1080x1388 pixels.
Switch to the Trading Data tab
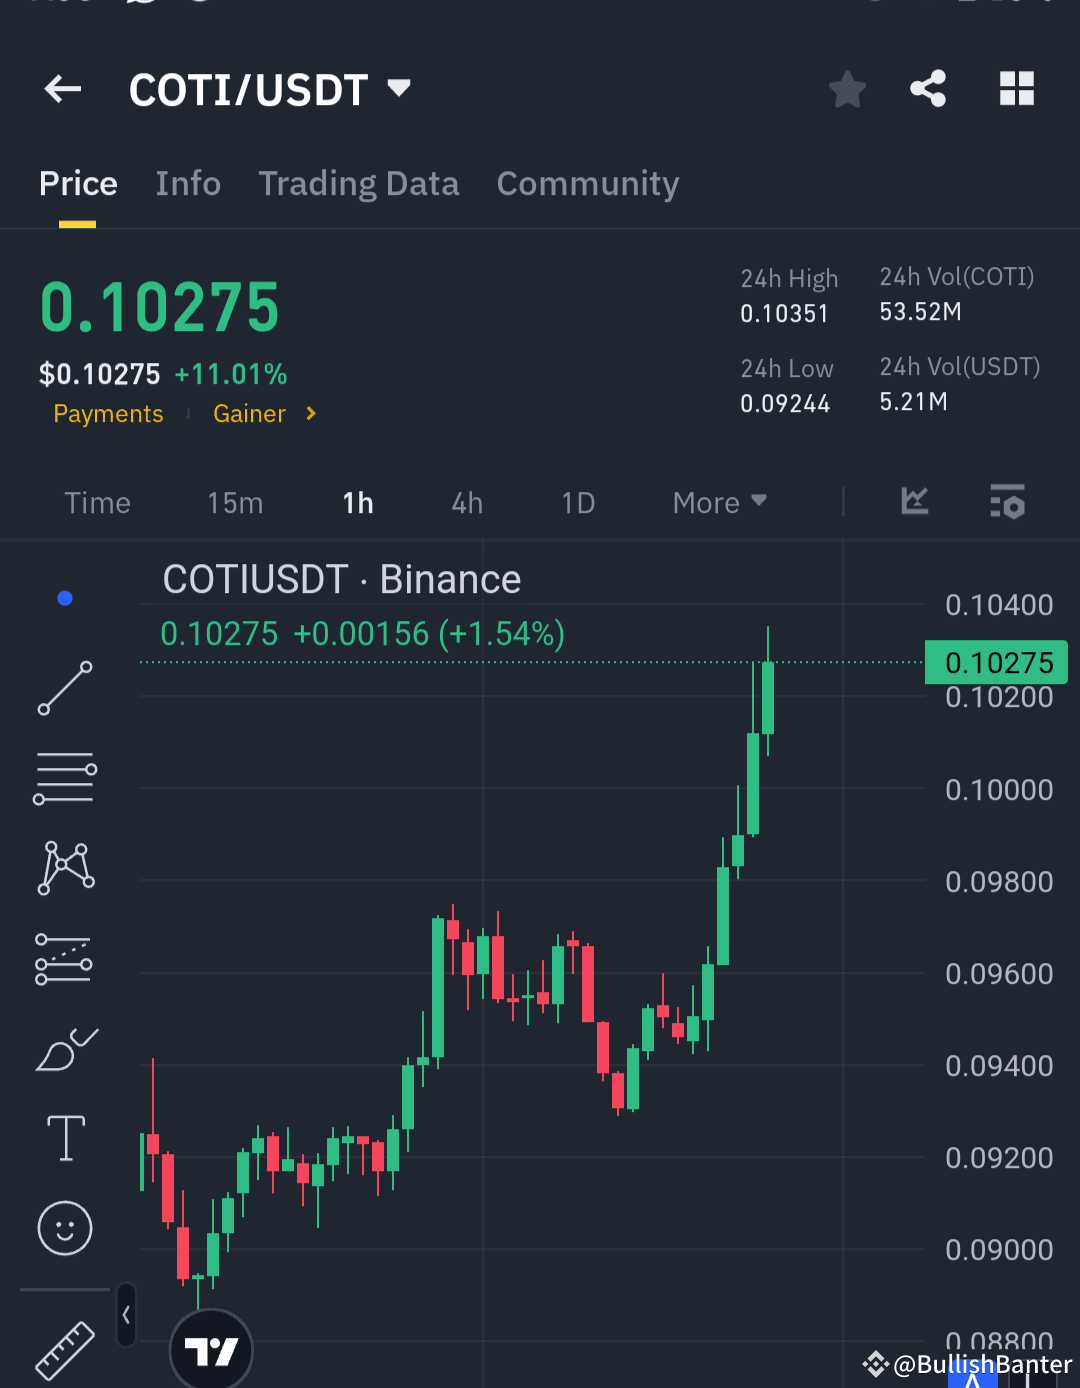[358, 184]
